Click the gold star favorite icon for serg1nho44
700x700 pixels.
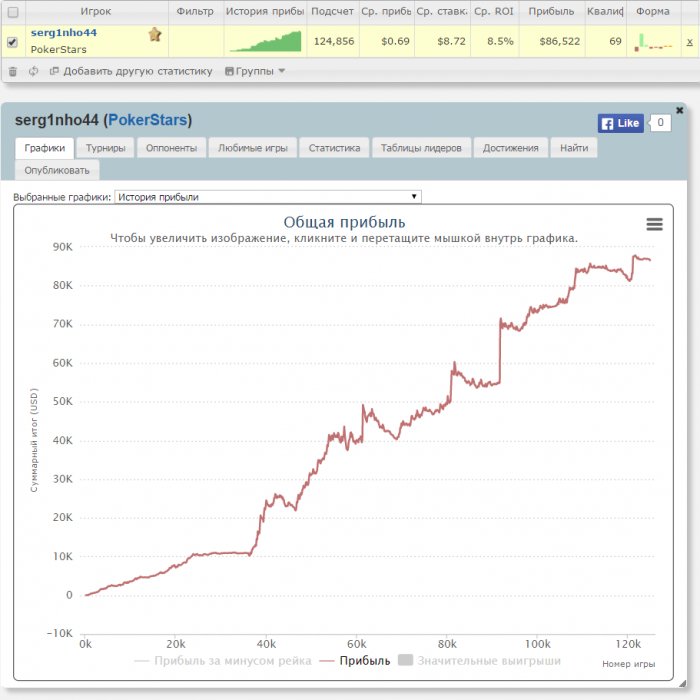coord(155,34)
